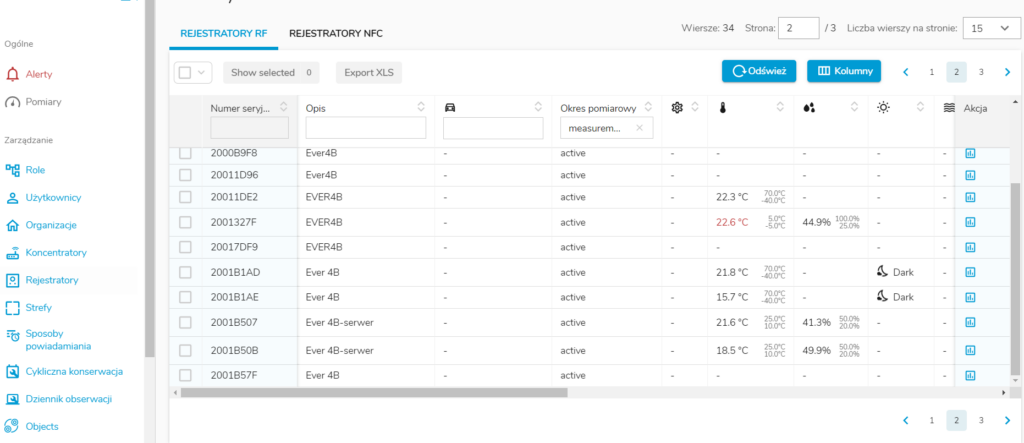Screen dimensions: 1024x443
Task: Tick the select-all checkbox in toolbar
Action: (185, 73)
